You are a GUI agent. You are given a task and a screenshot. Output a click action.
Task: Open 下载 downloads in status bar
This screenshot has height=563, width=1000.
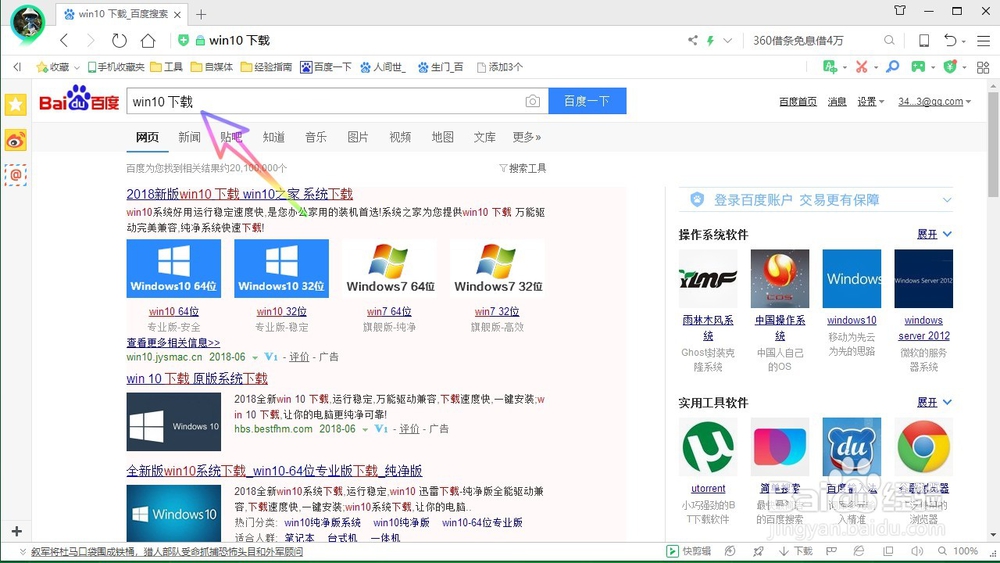tap(796, 551)
